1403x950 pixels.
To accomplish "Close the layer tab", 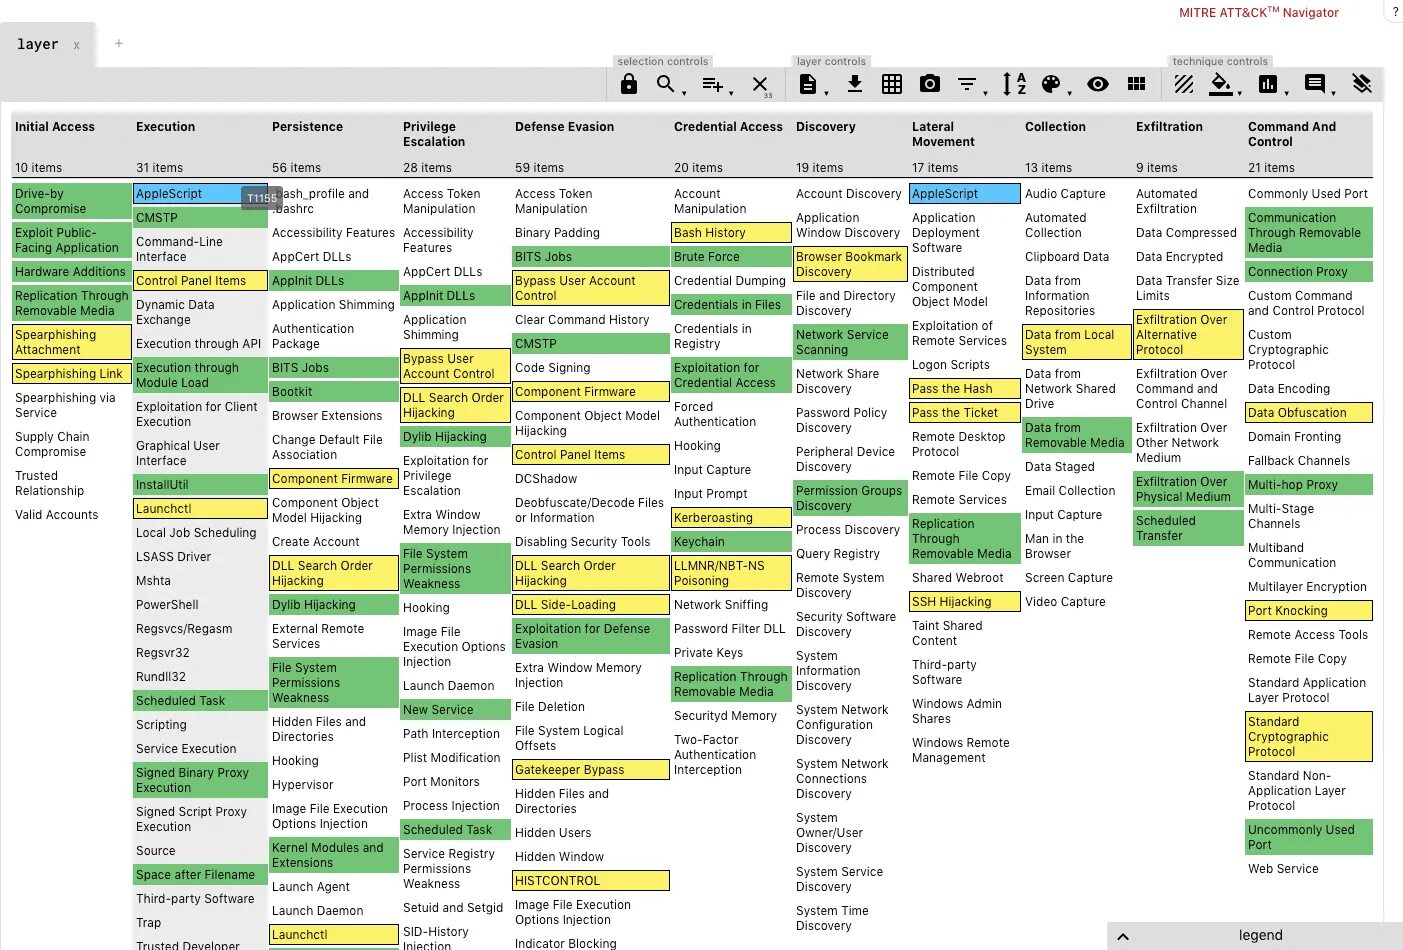I will [76, 46].
